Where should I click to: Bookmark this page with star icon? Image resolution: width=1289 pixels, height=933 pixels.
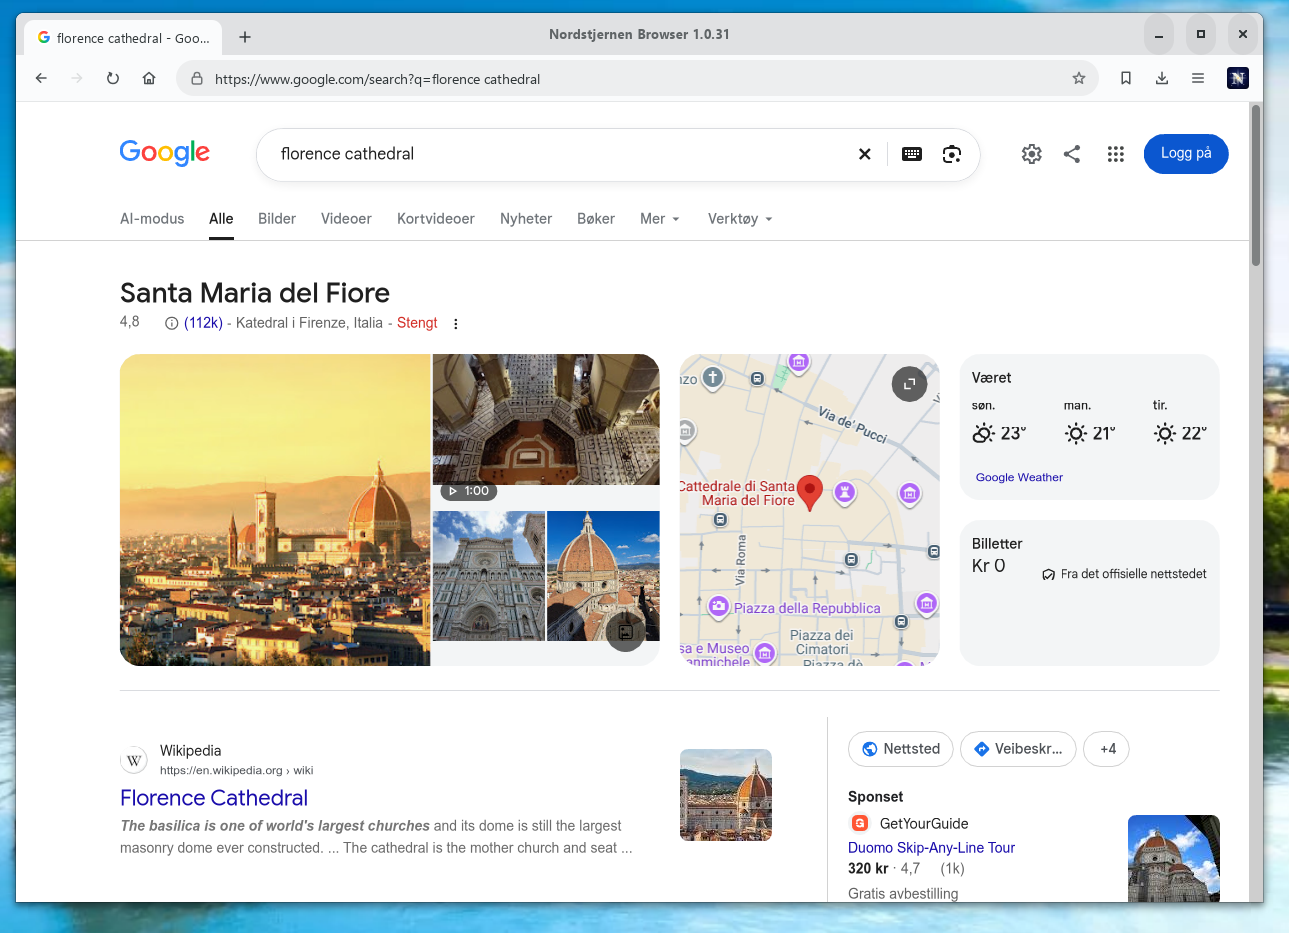click(1079, 78)
